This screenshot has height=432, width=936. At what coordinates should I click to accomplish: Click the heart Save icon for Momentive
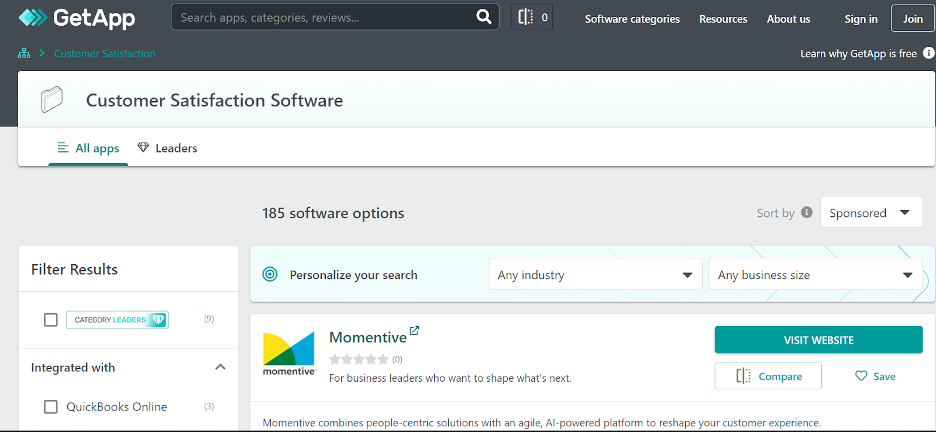[x=861, y=376]
